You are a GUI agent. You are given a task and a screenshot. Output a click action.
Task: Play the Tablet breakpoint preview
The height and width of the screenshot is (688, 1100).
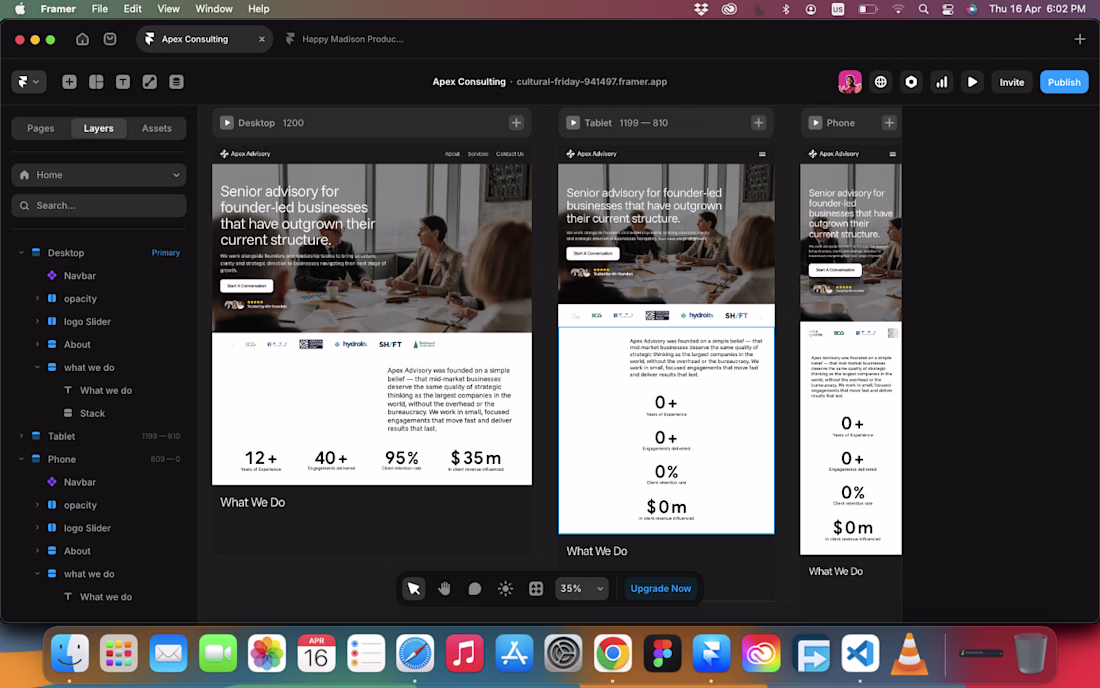click(573, 123)
